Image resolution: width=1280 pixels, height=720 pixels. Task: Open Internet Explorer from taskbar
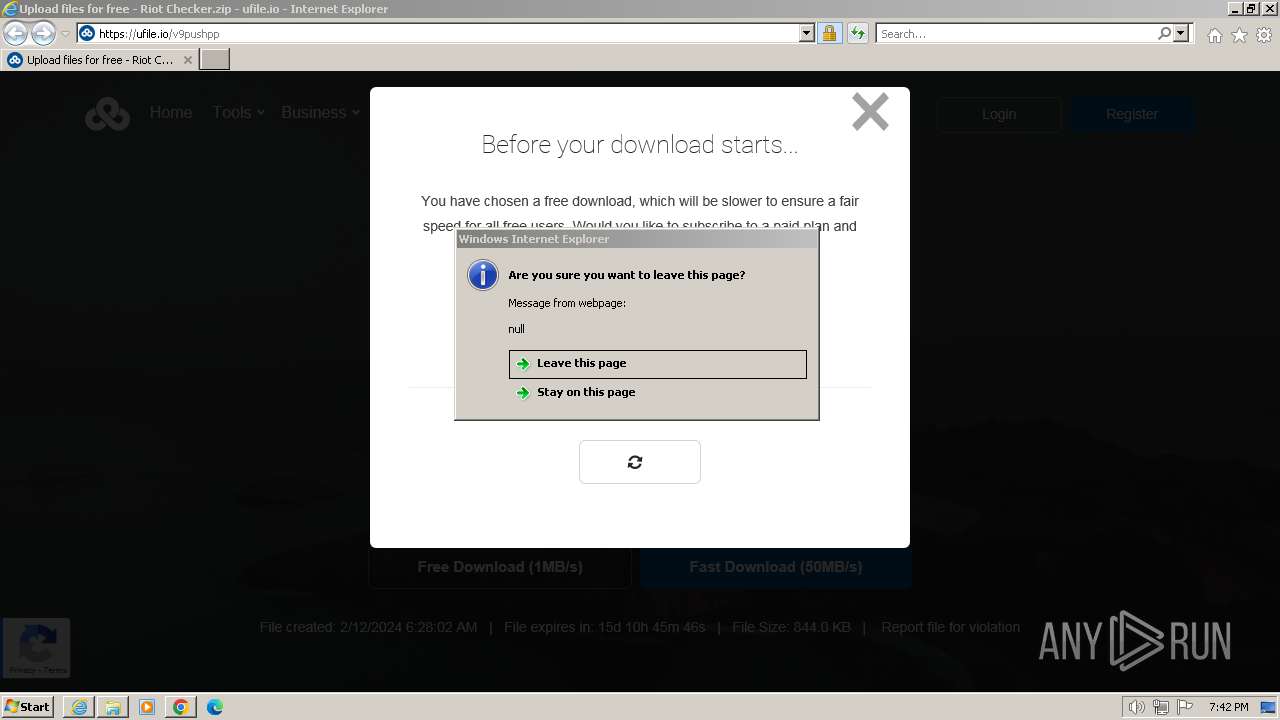click(79, 707)
